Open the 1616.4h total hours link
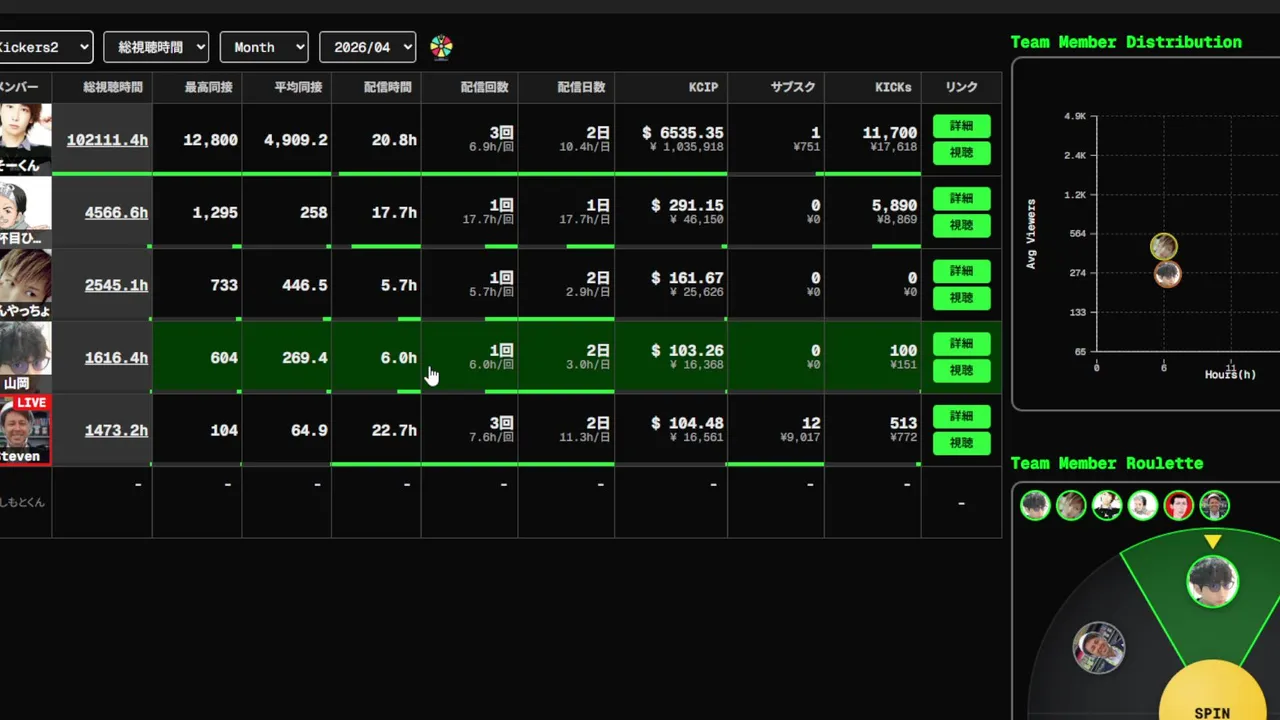 [x=116, y=358]
